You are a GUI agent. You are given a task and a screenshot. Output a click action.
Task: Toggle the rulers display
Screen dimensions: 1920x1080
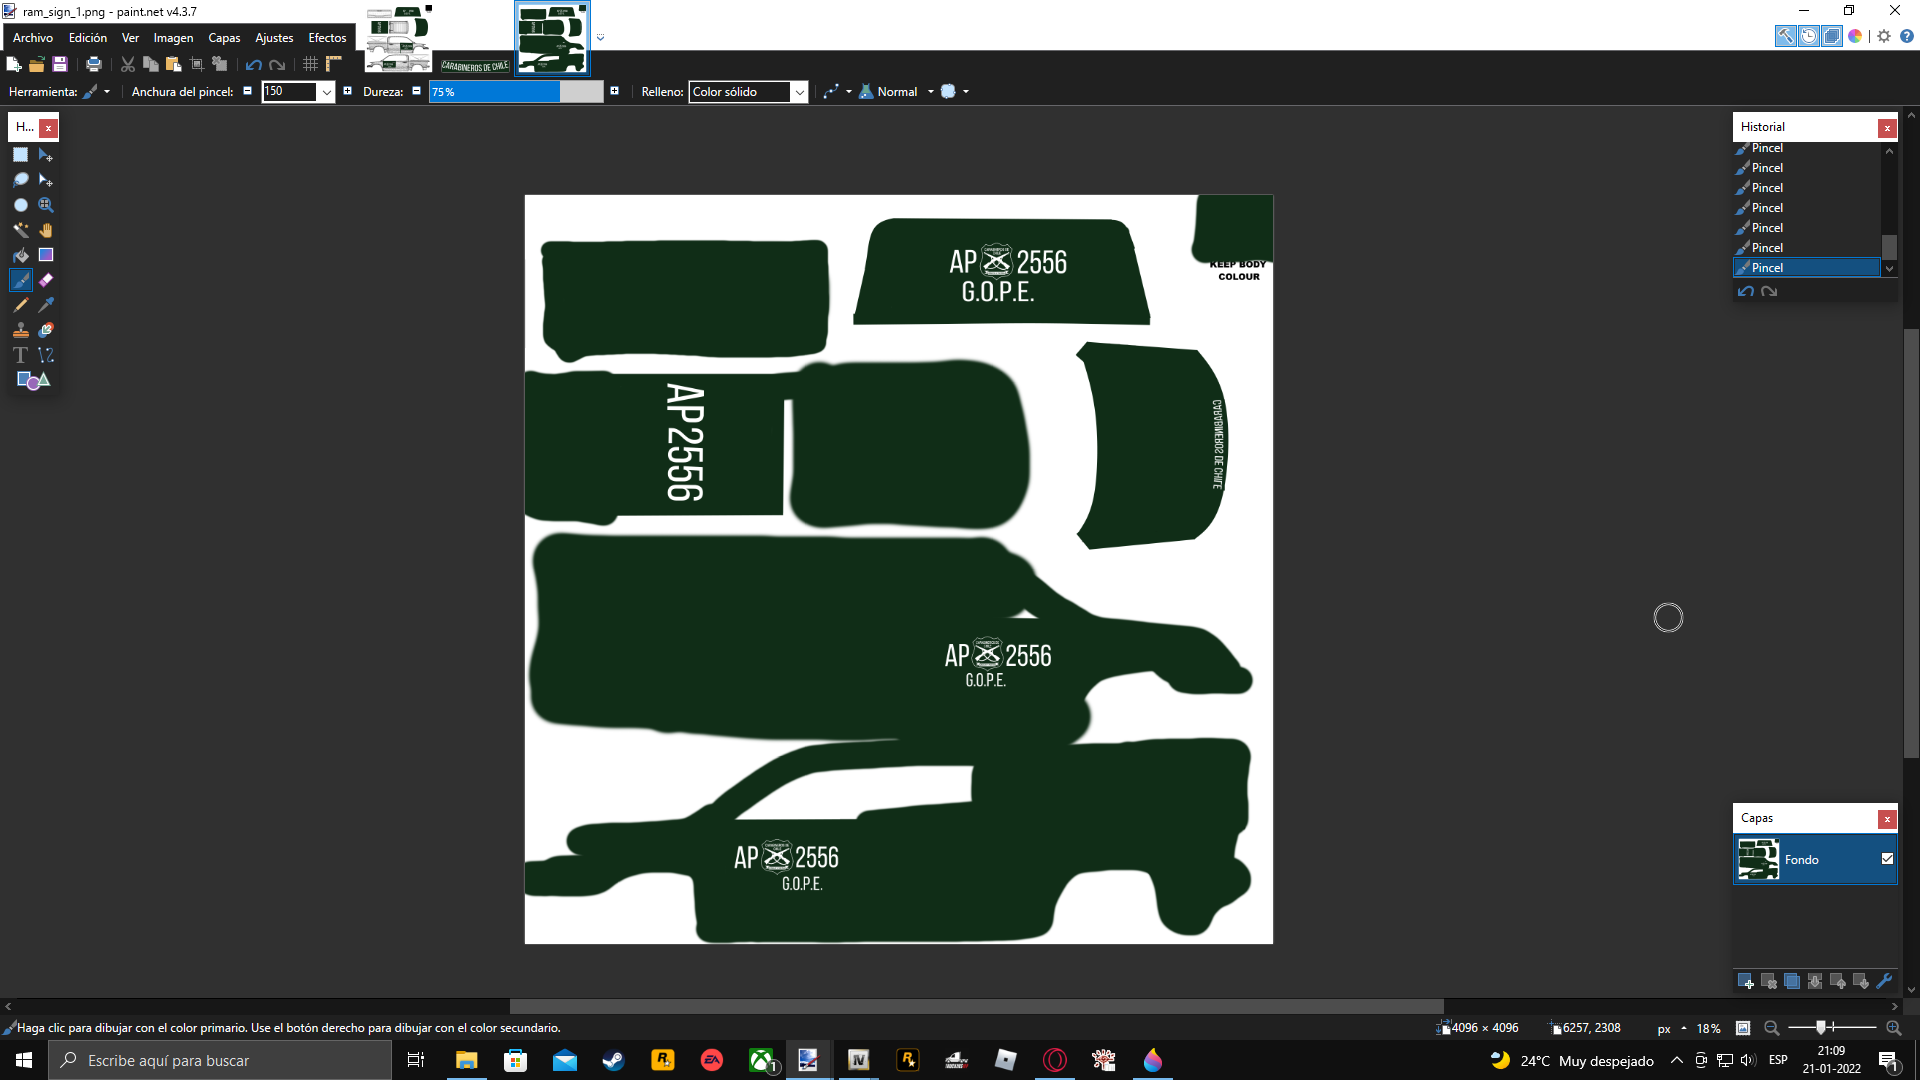pos(334,64)
